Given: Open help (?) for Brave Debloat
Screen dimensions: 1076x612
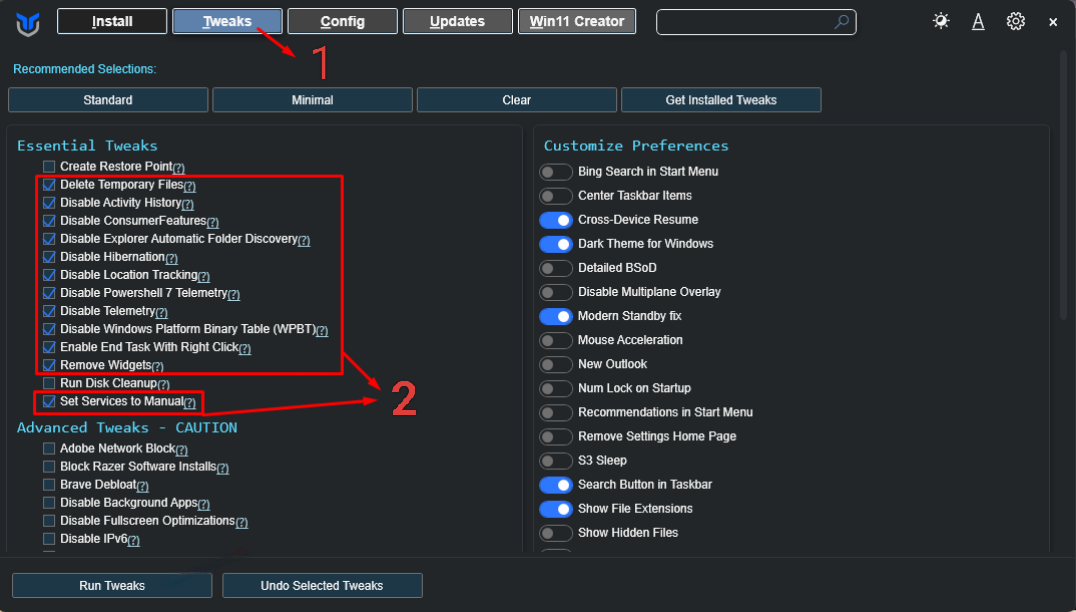Looking at the screenshot, I should [x=143, y=486].
